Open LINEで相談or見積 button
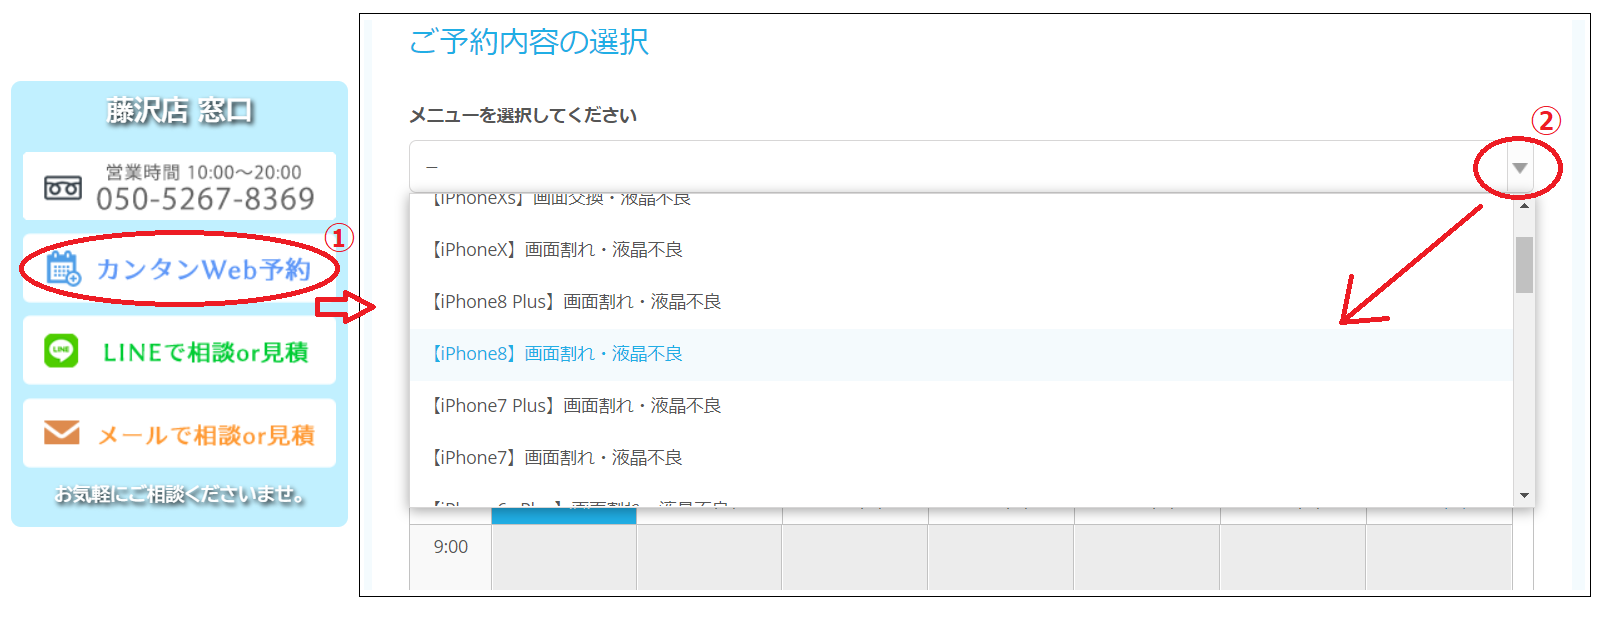Image resolution: width=1603 pixels, height=625 pixels. click(180, 351)
